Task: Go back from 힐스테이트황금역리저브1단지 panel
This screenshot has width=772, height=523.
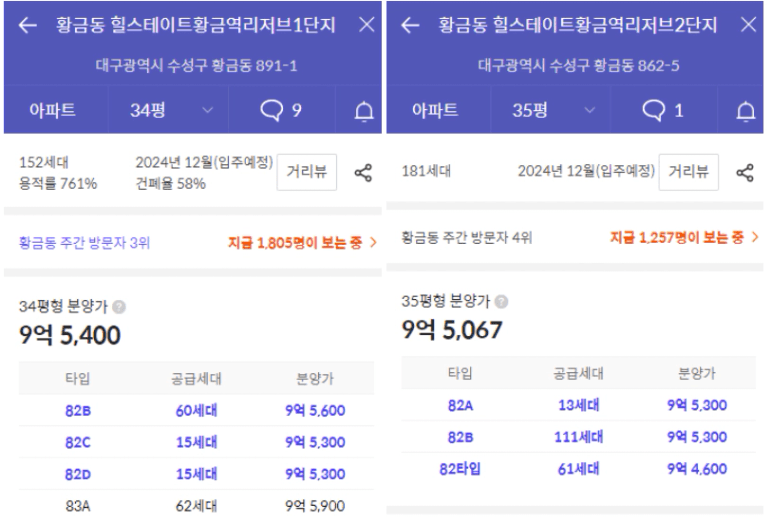Action: (28, 25)
